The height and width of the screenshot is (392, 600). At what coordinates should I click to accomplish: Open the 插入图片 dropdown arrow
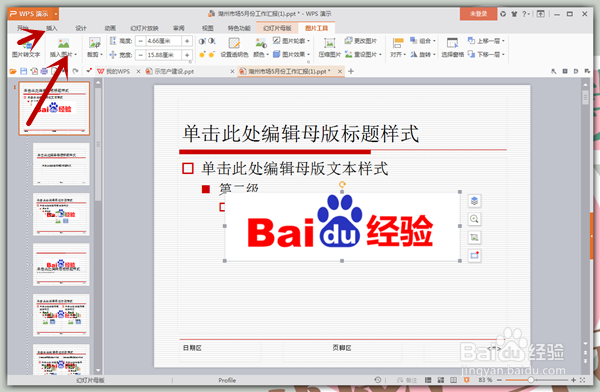click(76, 54)
